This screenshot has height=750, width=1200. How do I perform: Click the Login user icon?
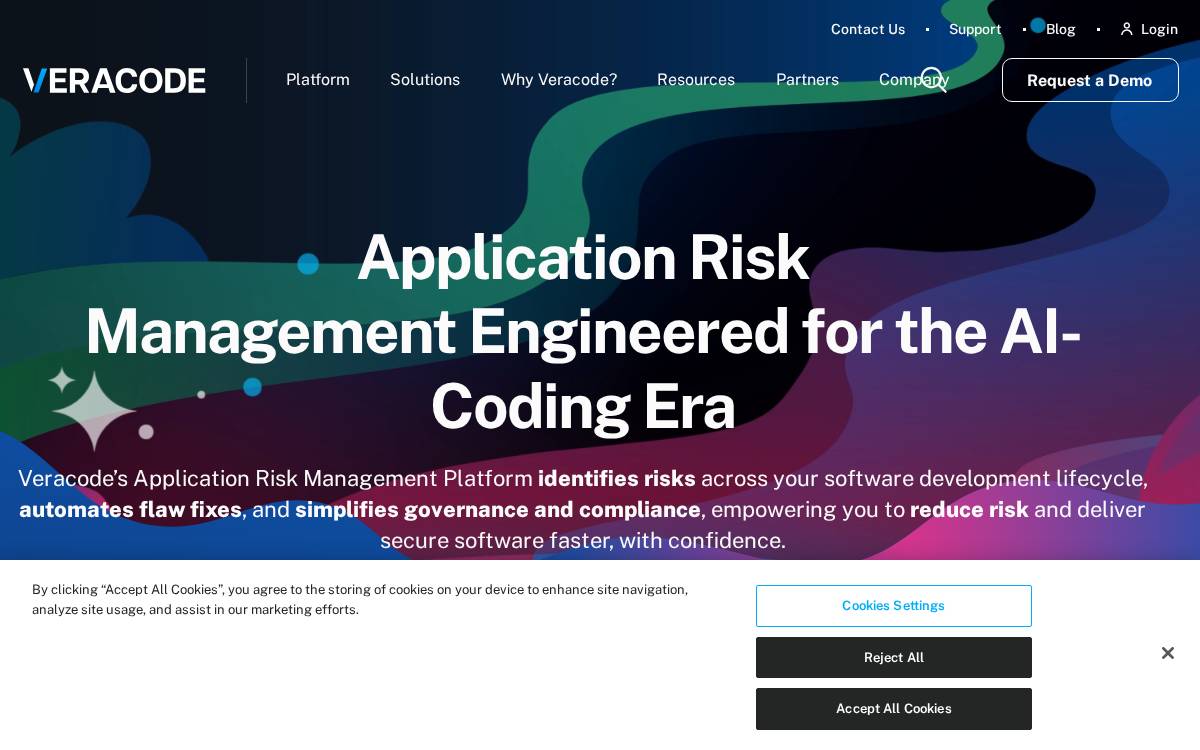(1127, 29)
